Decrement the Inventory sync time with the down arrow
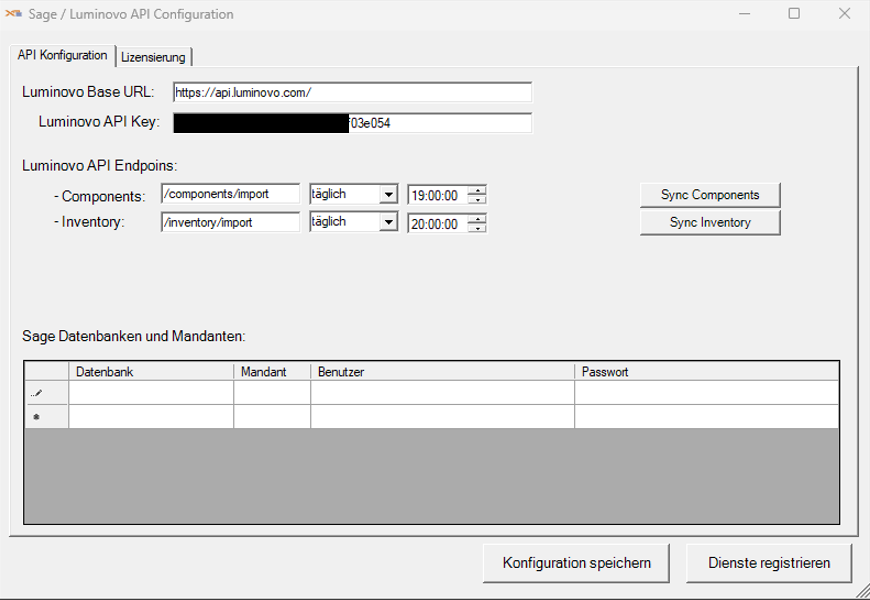The width and height of the screenshot is (870, 600). (478, 227)
